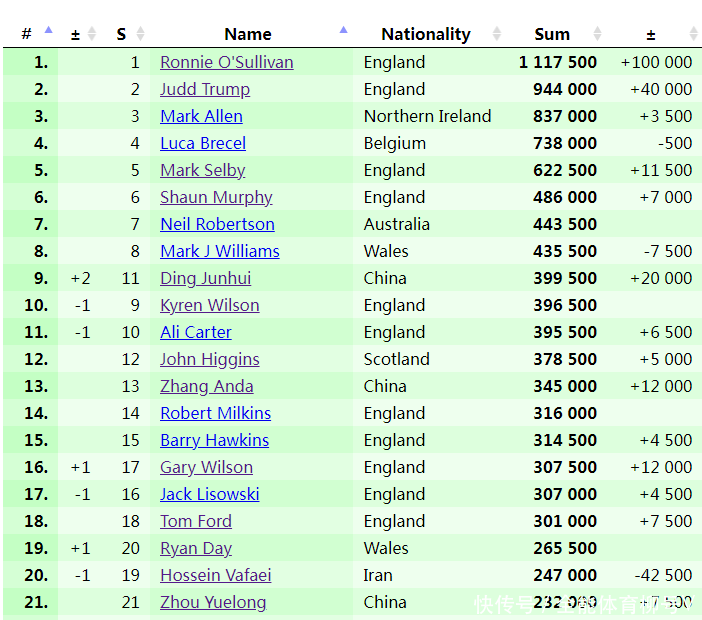Sort by rank number column arrow
The width and height of the screenshot is (702, 620).
(x=48, y=31)
